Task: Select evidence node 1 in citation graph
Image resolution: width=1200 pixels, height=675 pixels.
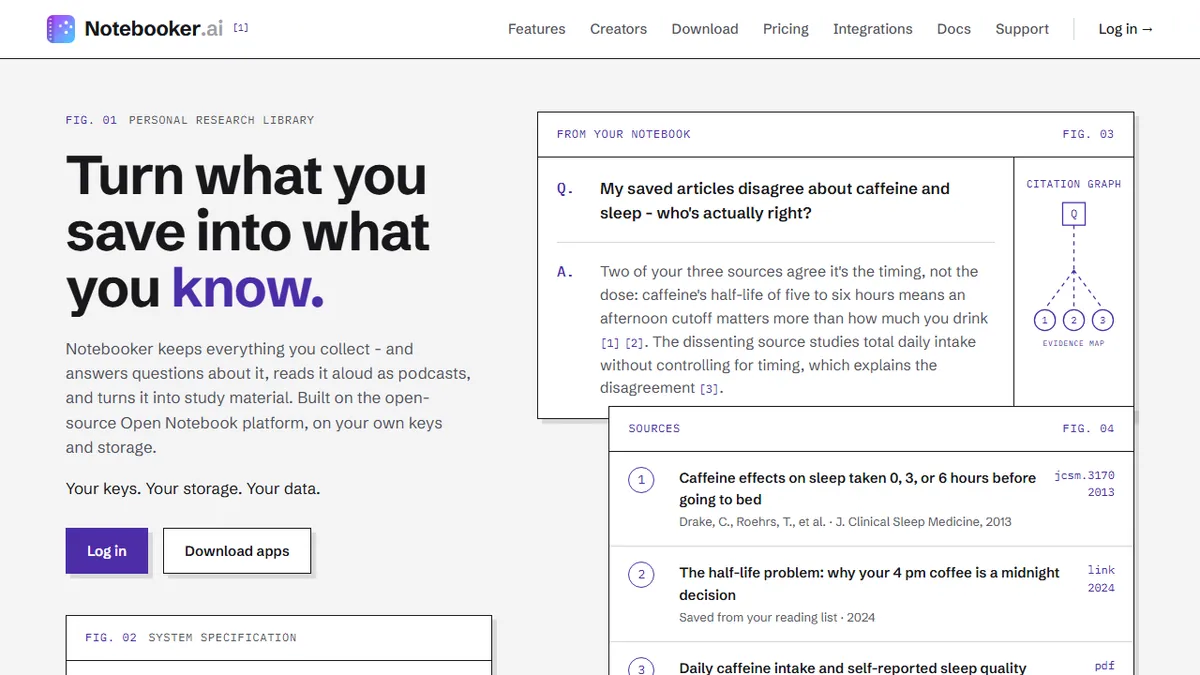Action: point(1045,320)
